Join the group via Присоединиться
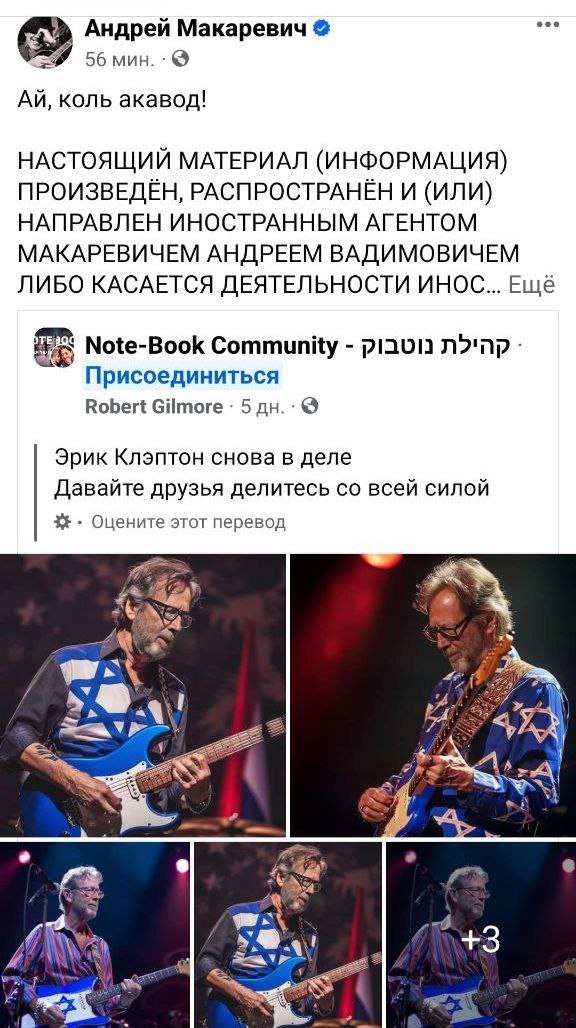 182,376
